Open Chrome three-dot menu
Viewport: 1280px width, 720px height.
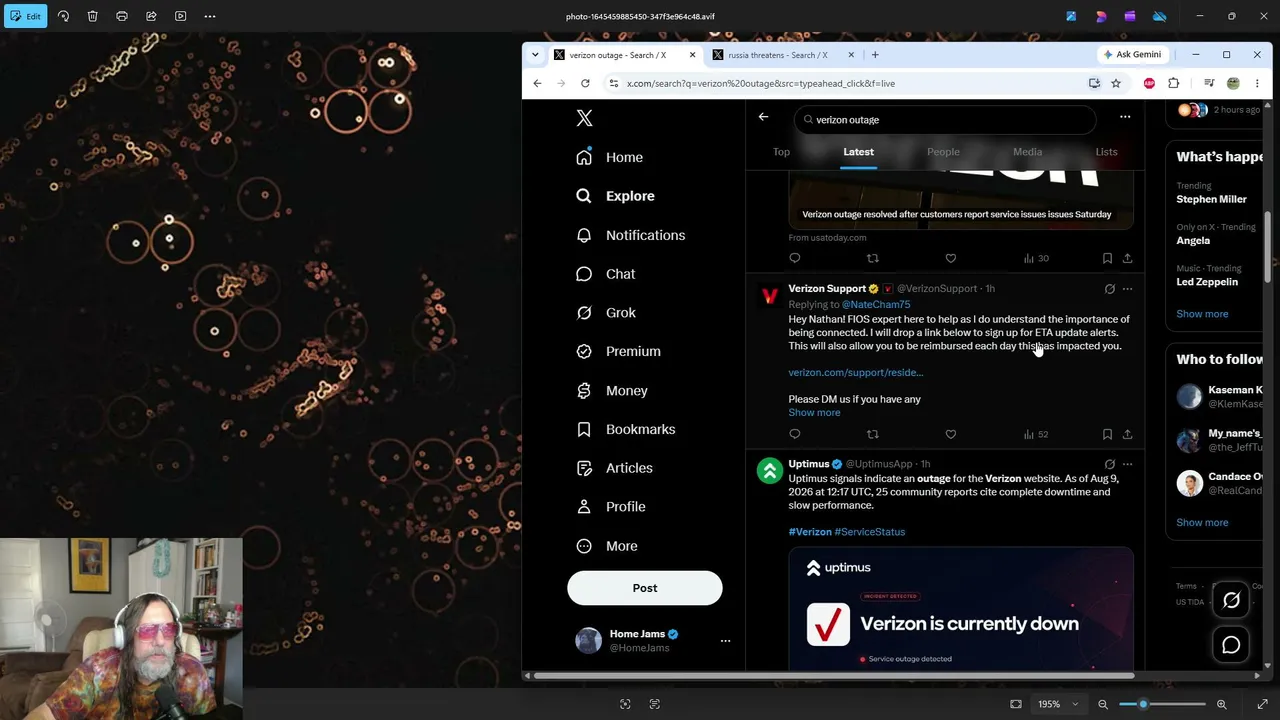click(x=1258, y=83)
